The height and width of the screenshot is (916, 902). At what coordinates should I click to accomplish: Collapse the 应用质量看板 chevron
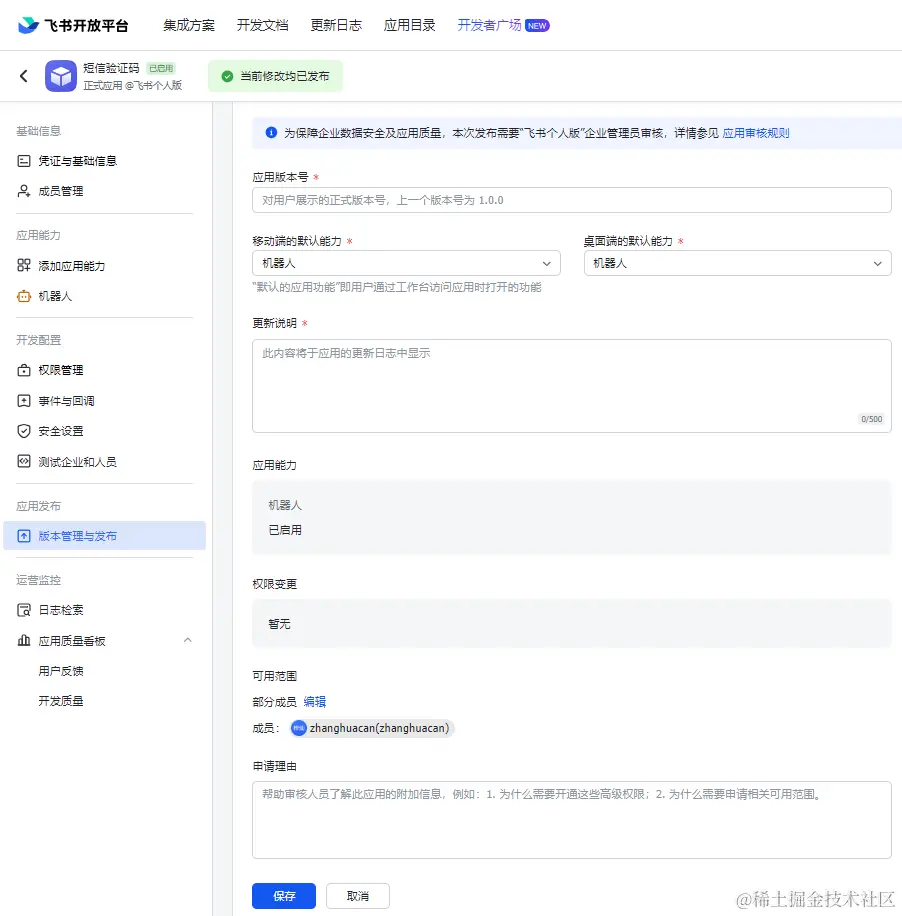(x=188, y=640)
